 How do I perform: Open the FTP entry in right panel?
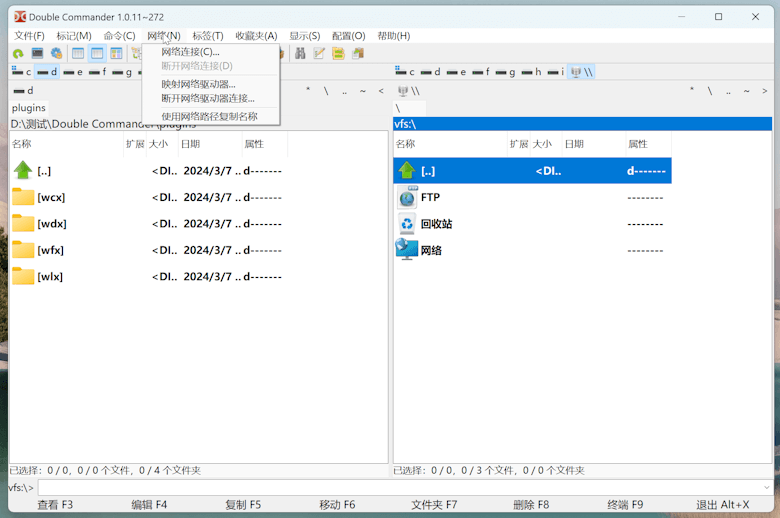pos(532,198)
